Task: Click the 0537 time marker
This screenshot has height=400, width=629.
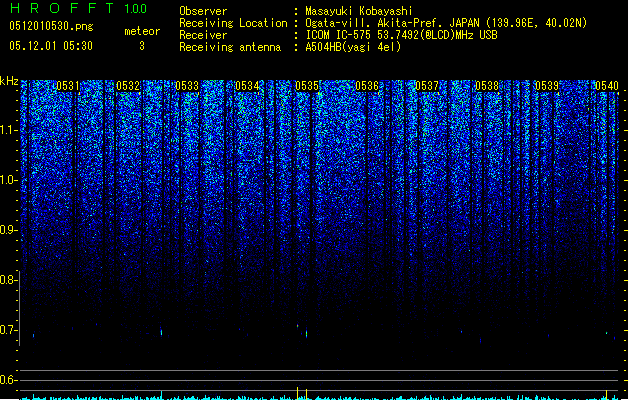Action: [427, 86]
